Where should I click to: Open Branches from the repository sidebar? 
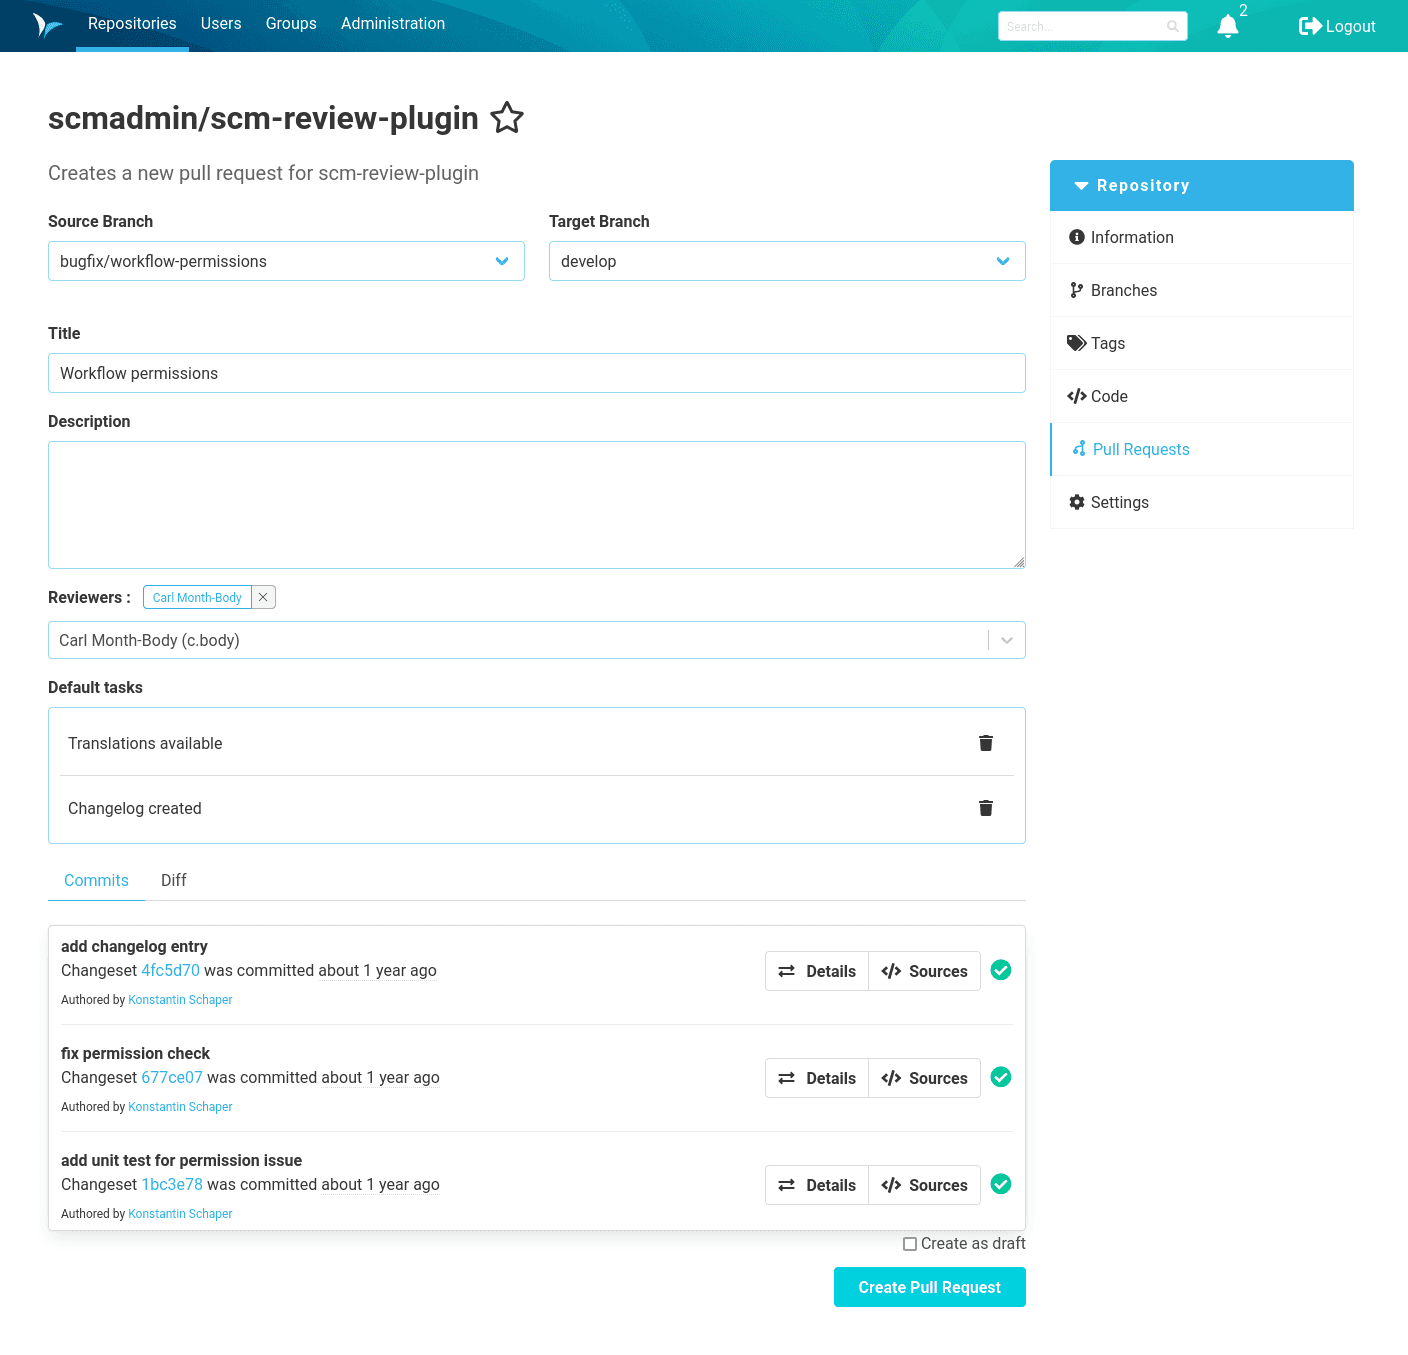tap(1124, 290)
